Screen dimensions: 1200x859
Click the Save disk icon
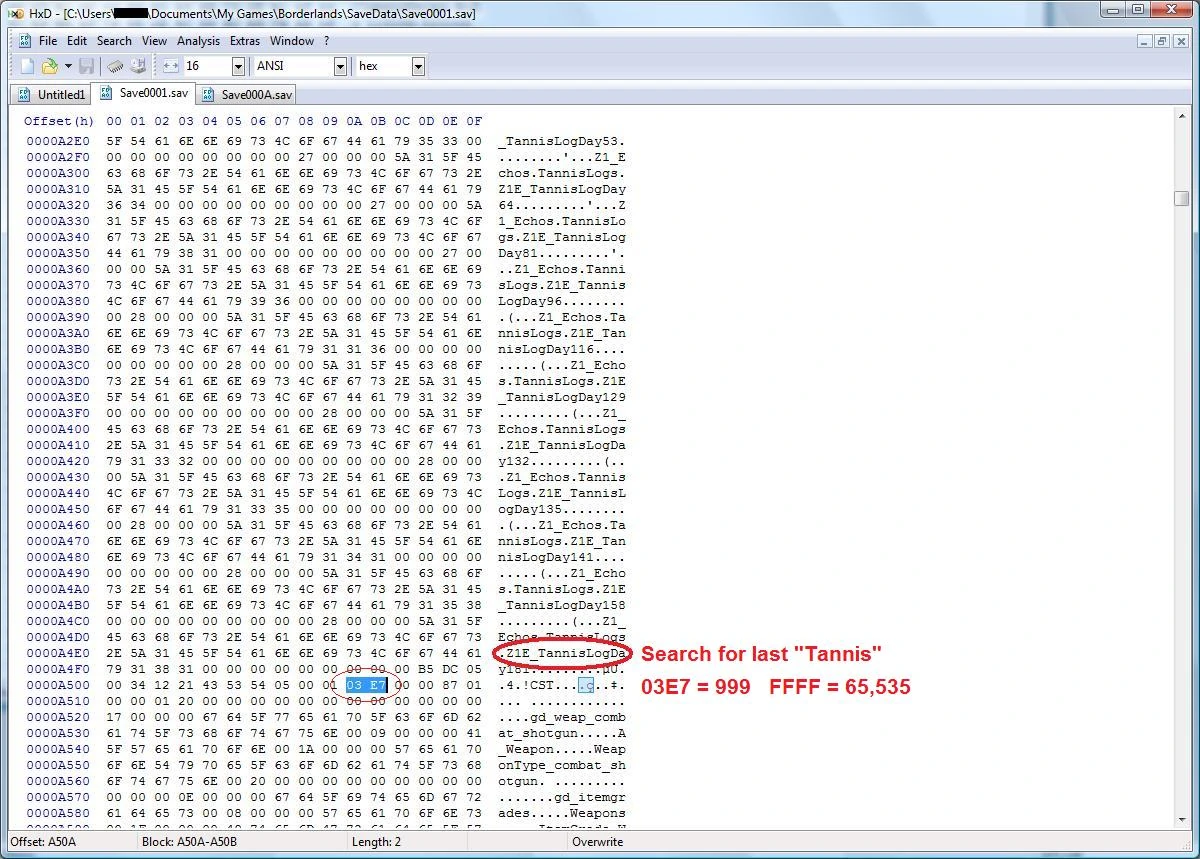87,66
